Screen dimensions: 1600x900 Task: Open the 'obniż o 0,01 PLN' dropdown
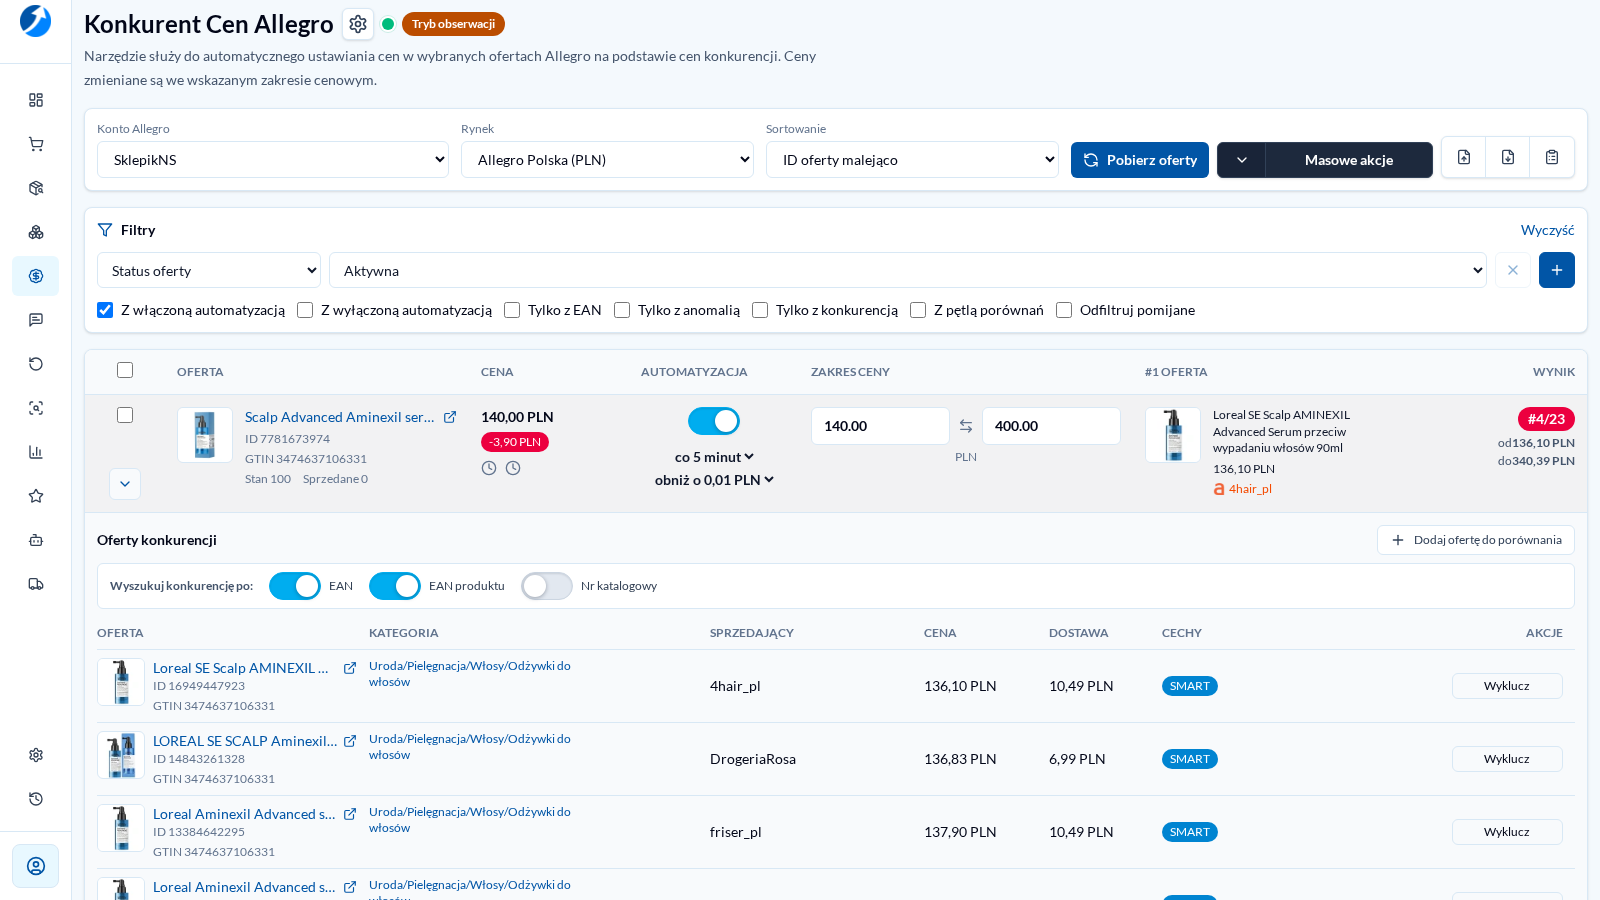coord(714,480)
